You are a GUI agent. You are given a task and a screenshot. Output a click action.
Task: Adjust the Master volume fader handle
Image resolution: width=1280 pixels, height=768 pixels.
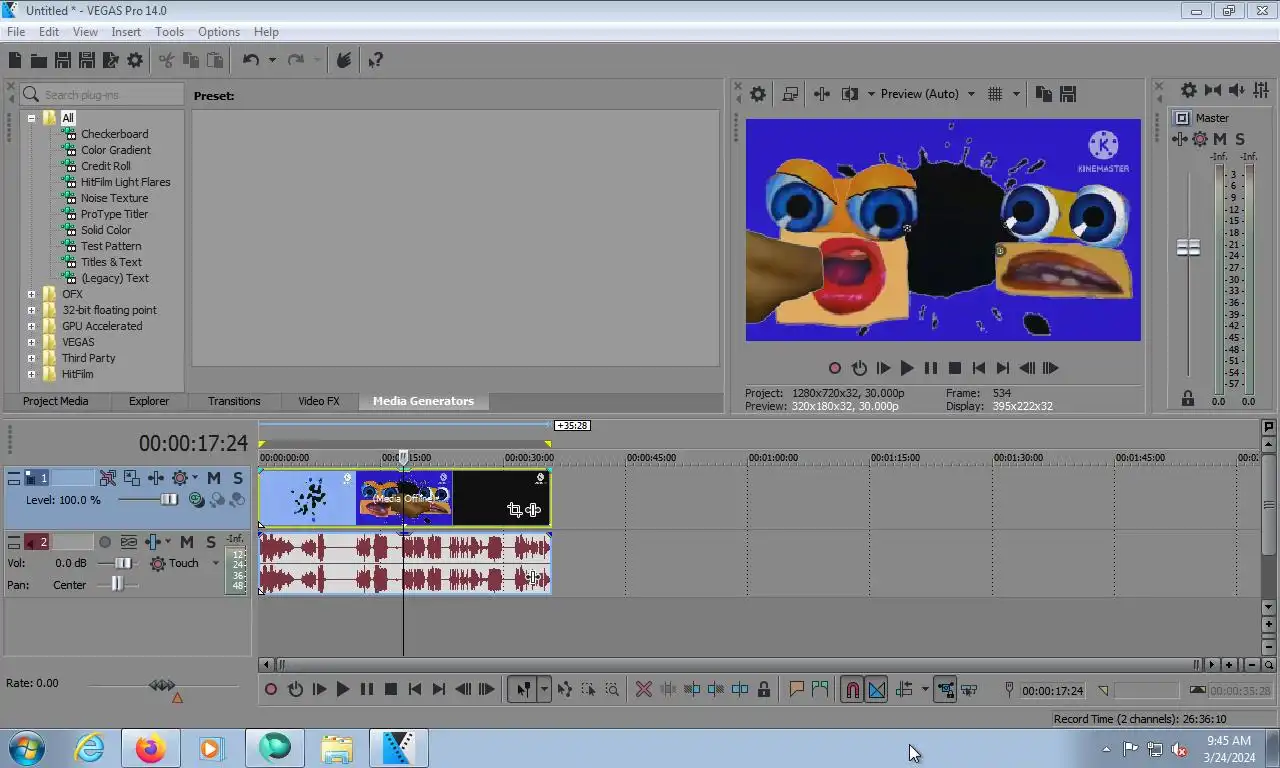pyautogui.click(x=1188, y=247)
